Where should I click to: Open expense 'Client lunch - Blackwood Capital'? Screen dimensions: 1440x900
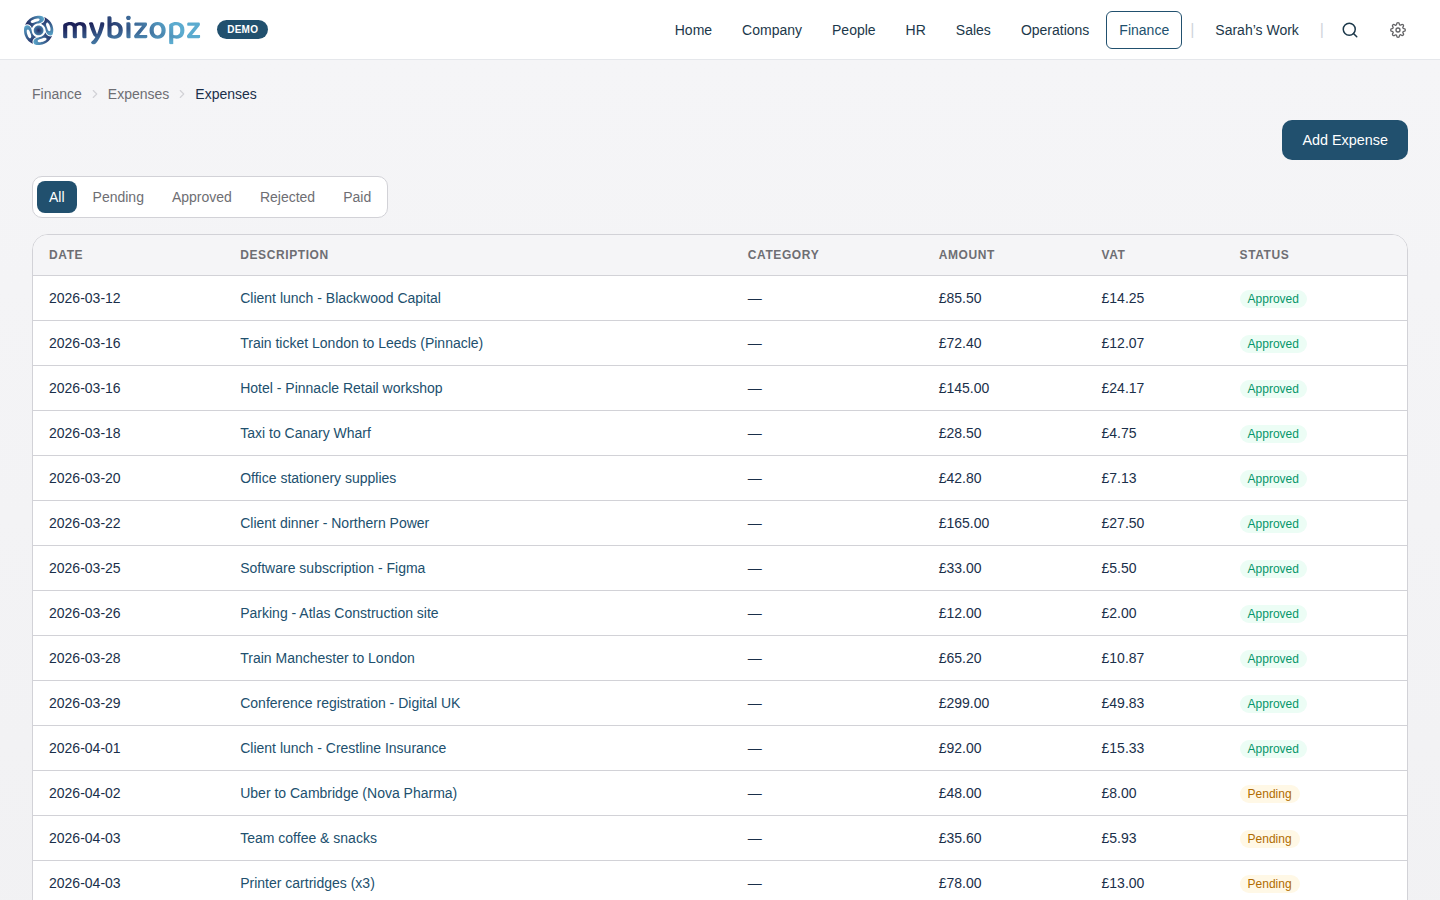340,298
